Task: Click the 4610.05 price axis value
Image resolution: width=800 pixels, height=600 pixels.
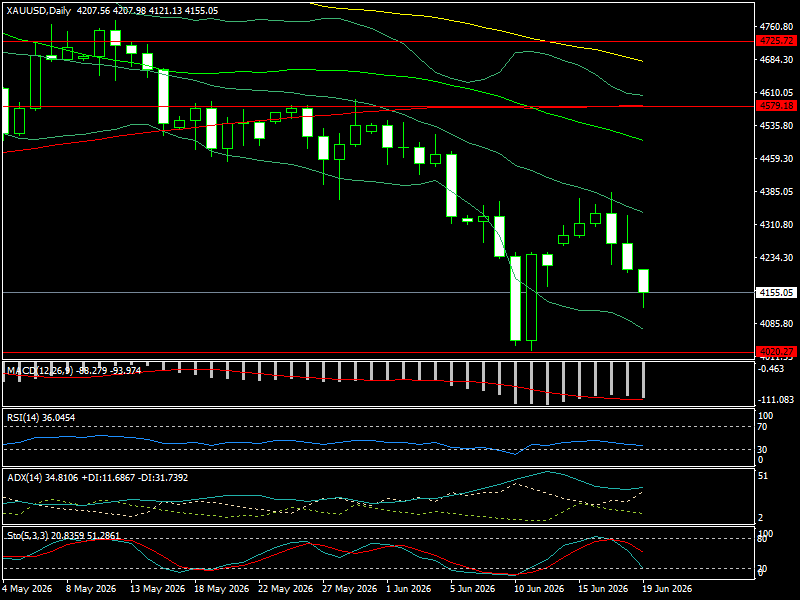Action: point(776,92)
